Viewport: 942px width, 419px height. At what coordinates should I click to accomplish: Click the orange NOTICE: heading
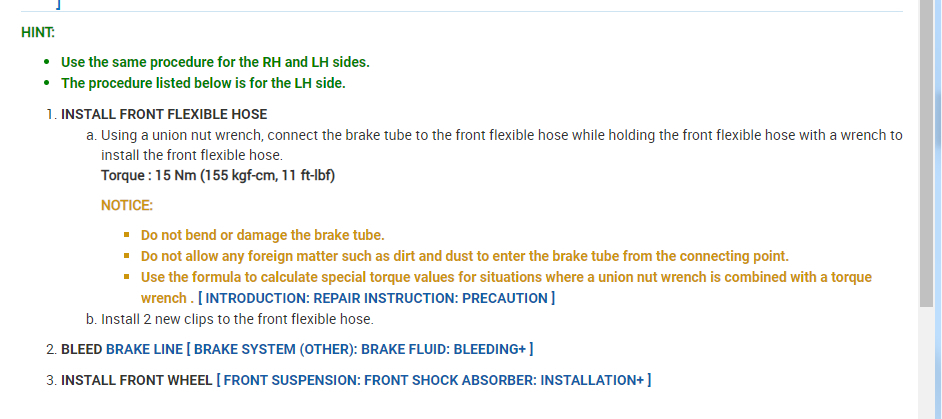pyautogui.click(x=127, y=206)
